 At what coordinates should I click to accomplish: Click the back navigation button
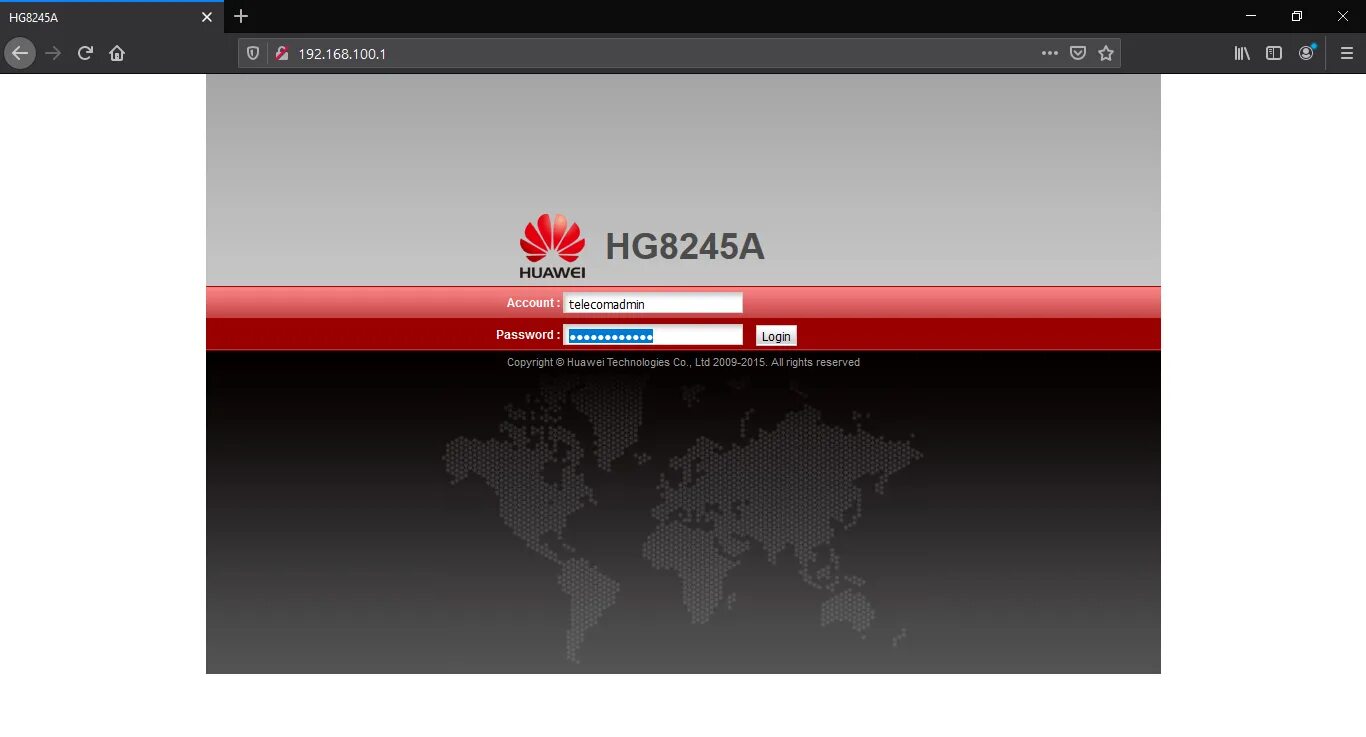tap(20, 52)
